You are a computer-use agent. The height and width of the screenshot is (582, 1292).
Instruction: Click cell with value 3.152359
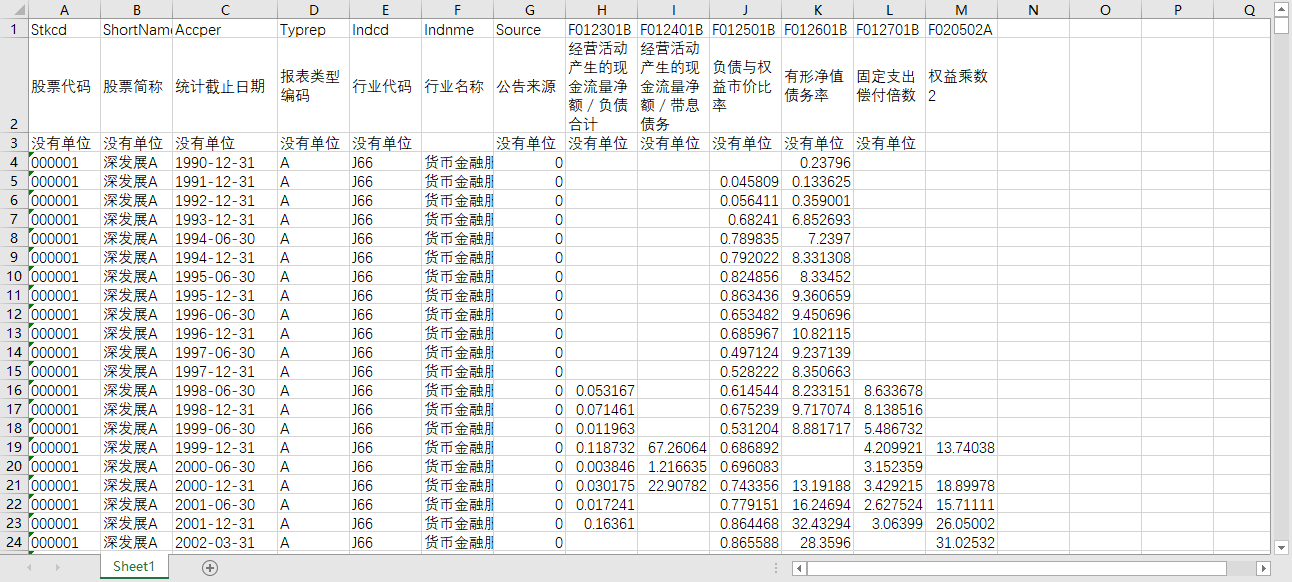(889, 466)
